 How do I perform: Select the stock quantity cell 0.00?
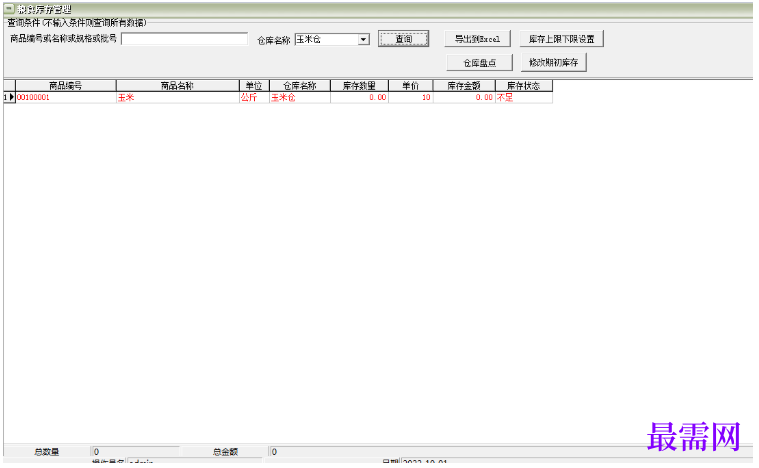[359, 97]
